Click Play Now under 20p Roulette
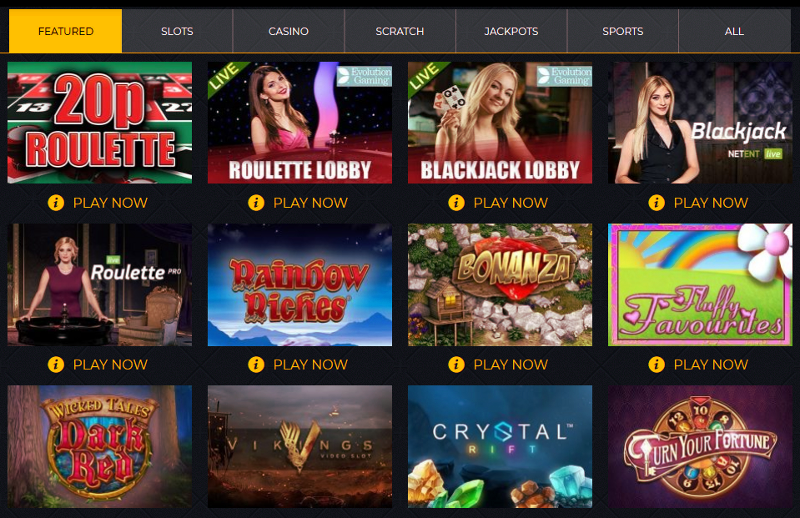The width and height of the screenshot is (800, 518). pos(110,203)
